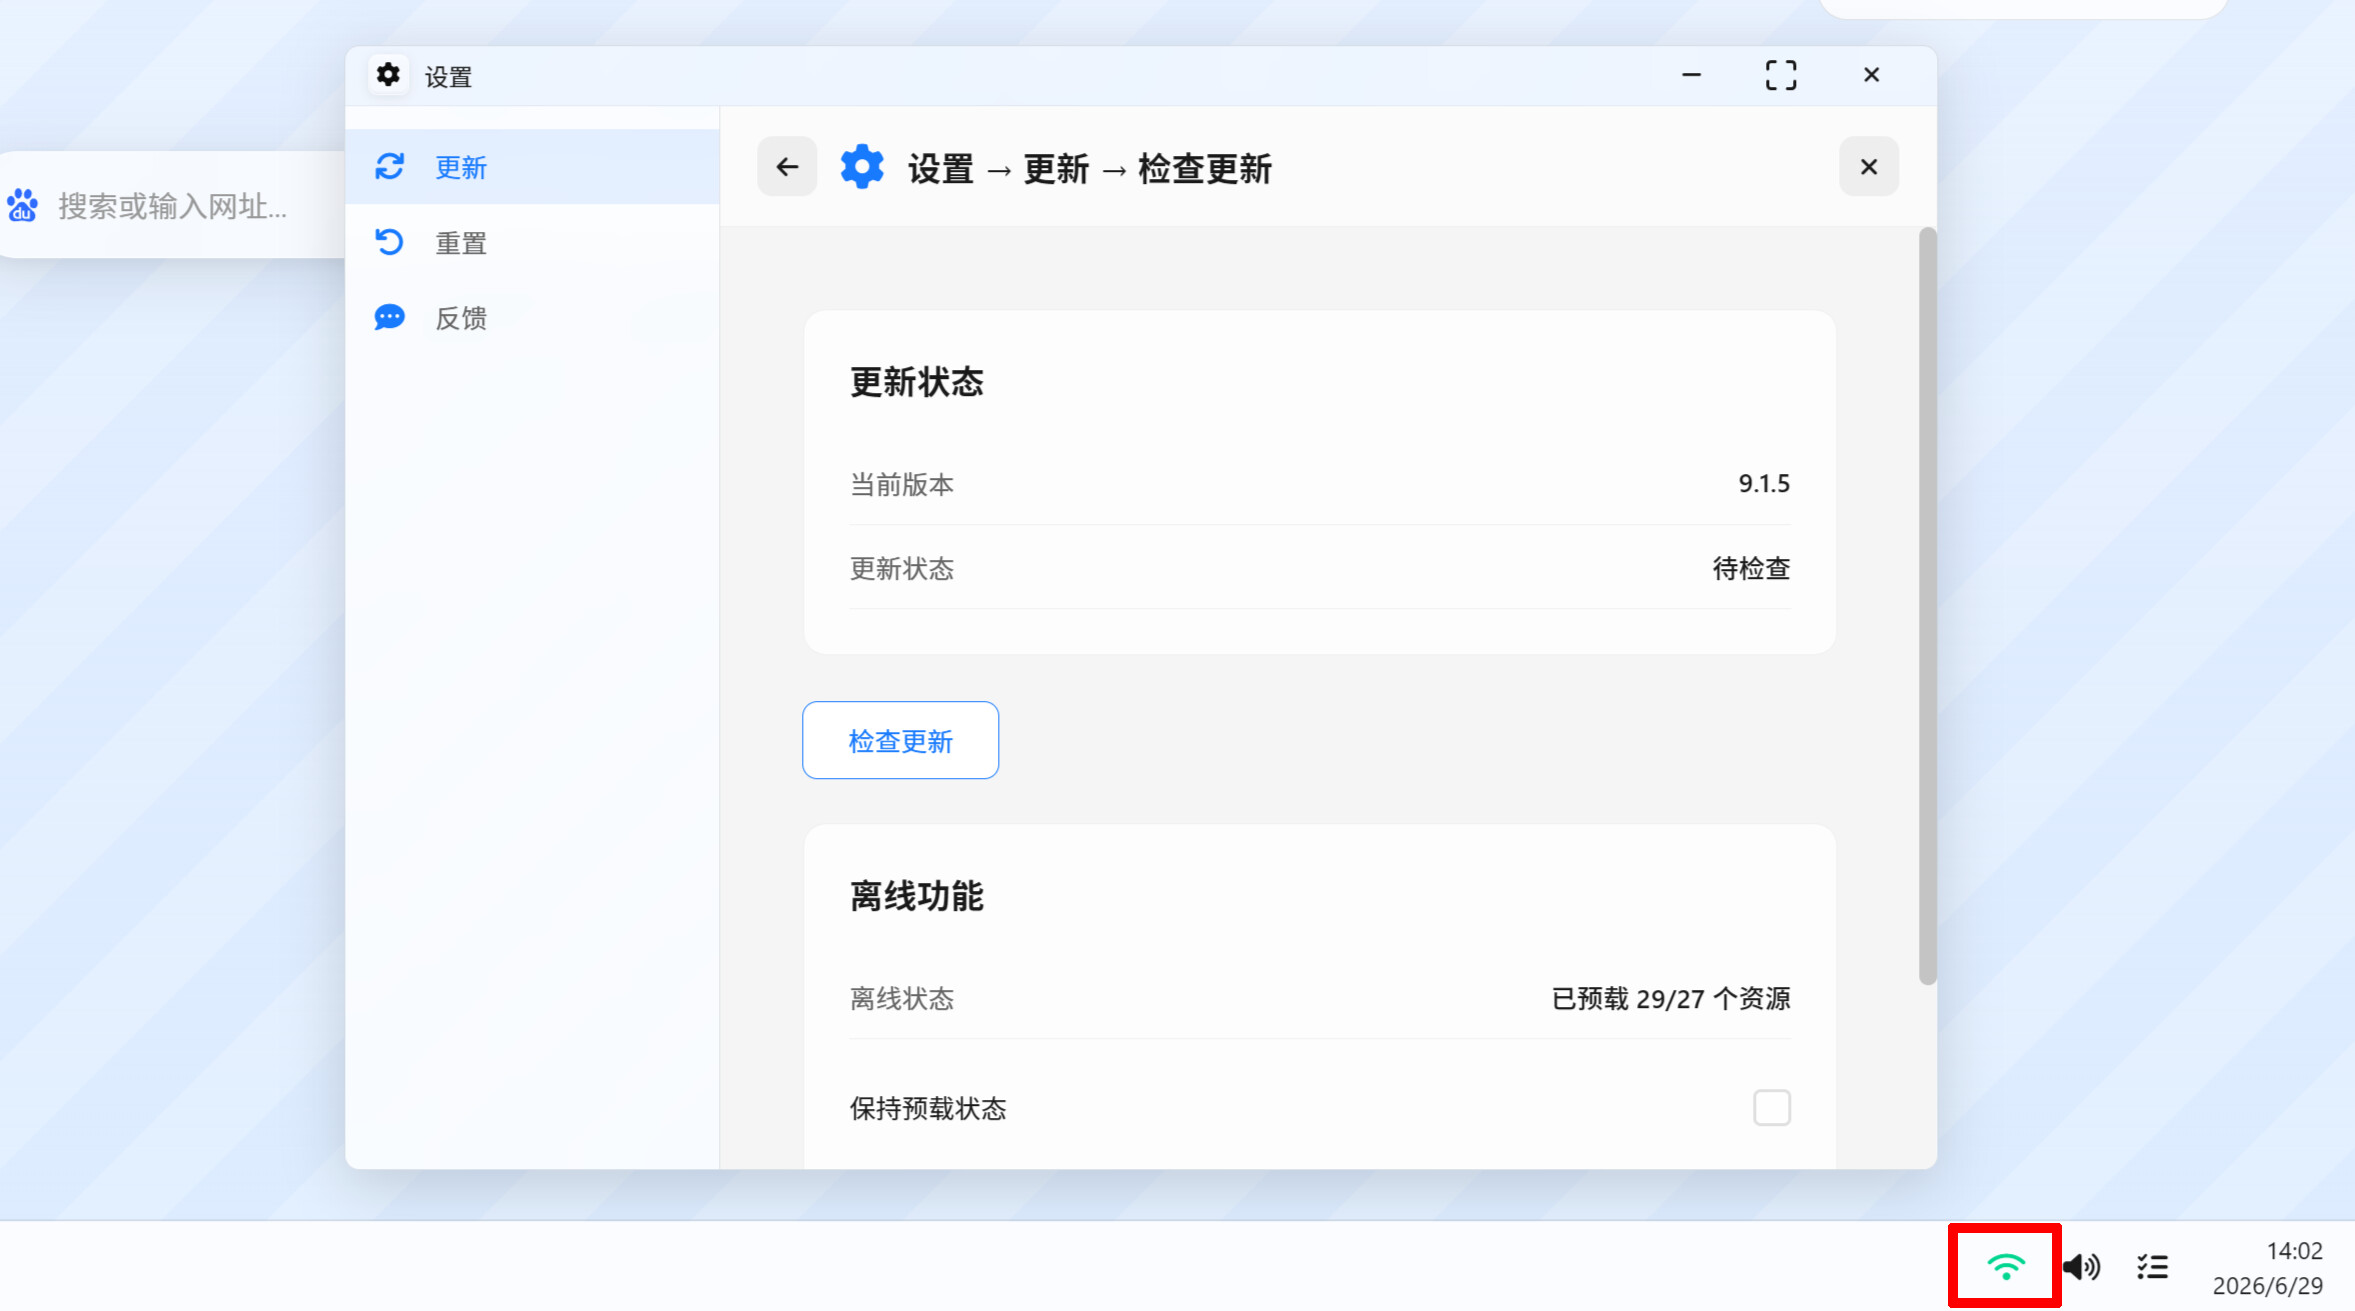The width and height of the screenshot is (2355, 1311).
Task: Click the blue gear icon in breadcrumb
Action: tap(862, 167)
